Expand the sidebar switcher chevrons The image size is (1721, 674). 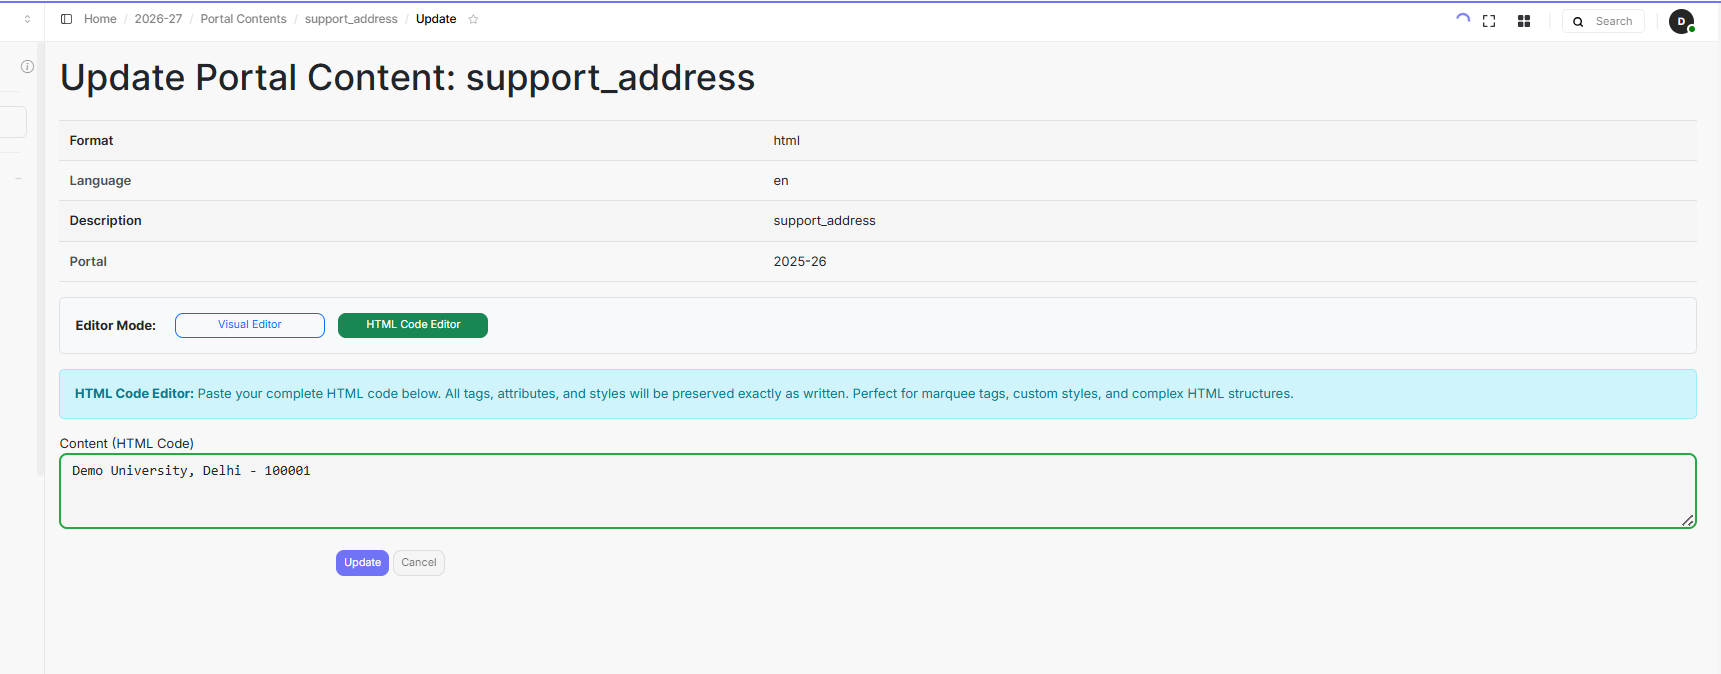pos(27,19)
